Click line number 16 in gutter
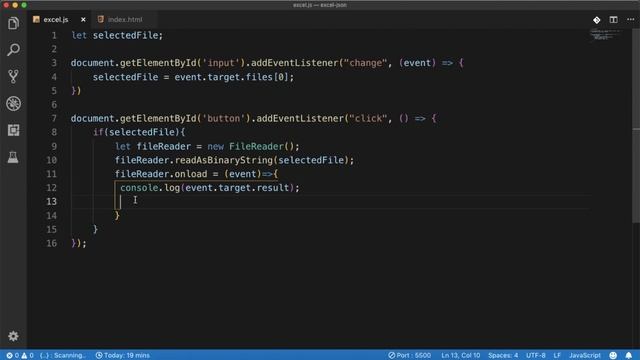 [51, 243]
